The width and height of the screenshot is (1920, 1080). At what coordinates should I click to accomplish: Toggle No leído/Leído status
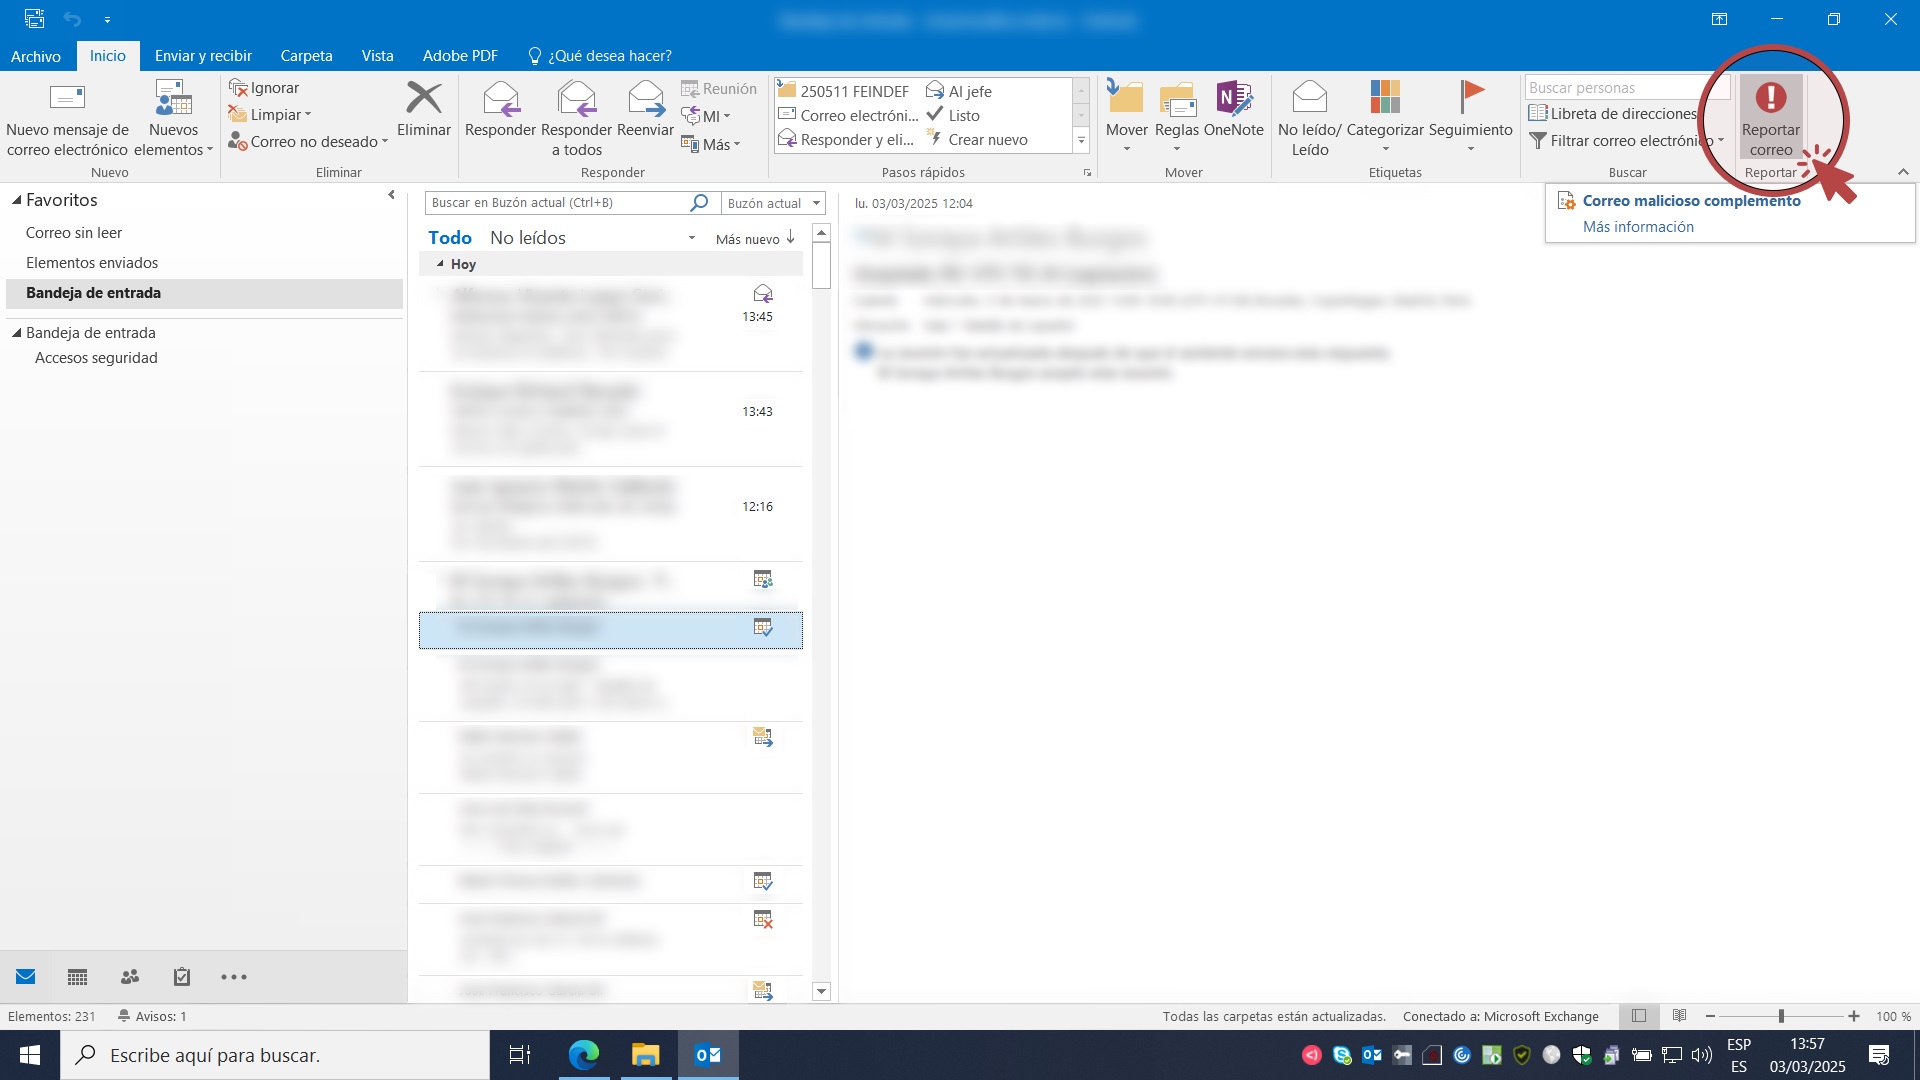[1309, 98]
